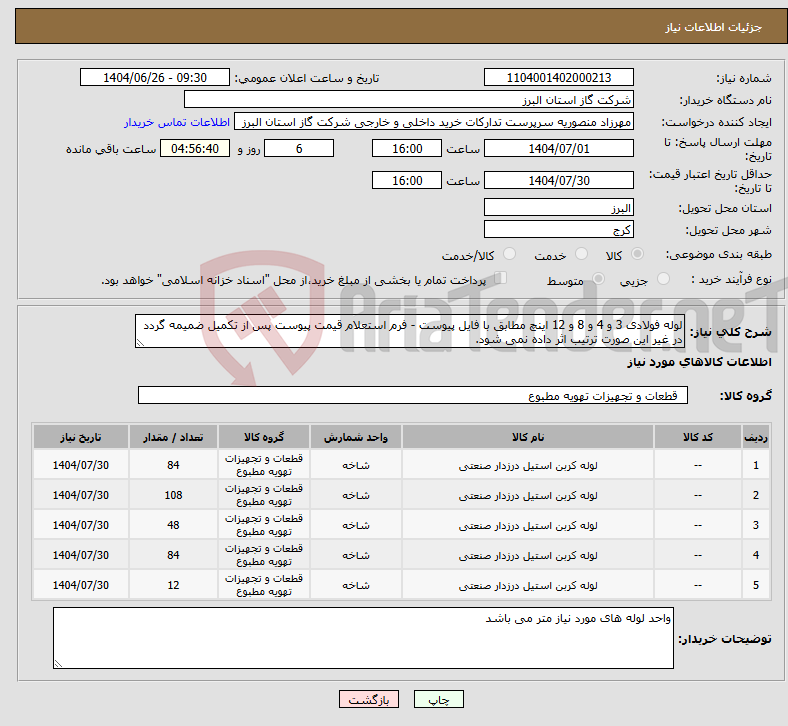Select the متوسط purchase type radio

pyautogui.click(x=598, y=279)
